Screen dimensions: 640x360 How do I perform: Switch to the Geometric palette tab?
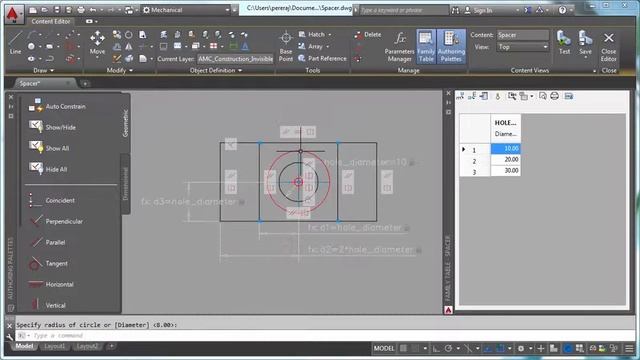pyautogui.click(x=125, y=123)
